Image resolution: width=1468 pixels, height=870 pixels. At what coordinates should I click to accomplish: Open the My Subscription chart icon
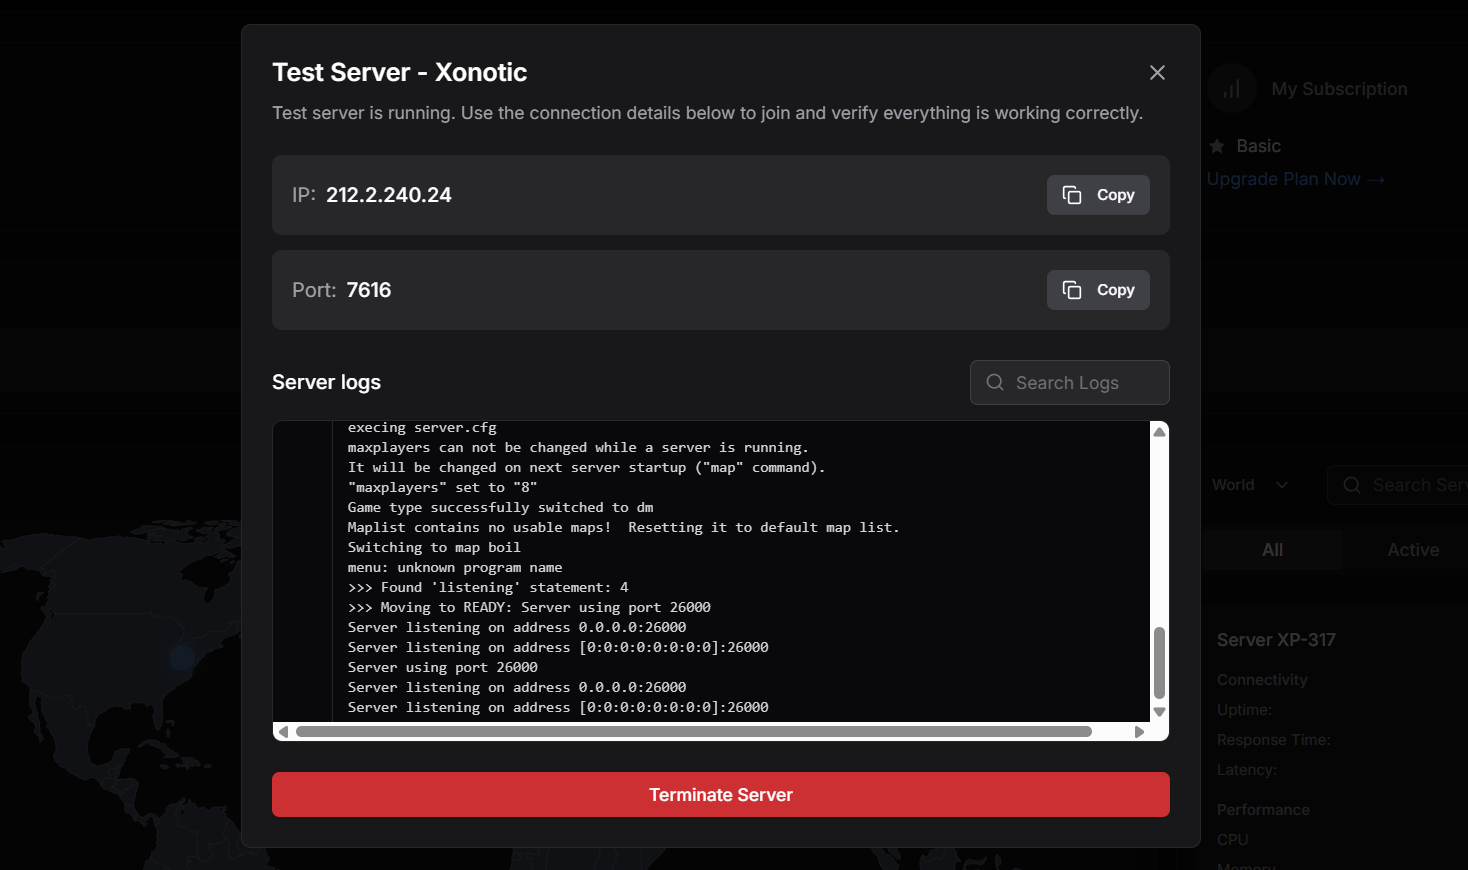click(1231, 89)
